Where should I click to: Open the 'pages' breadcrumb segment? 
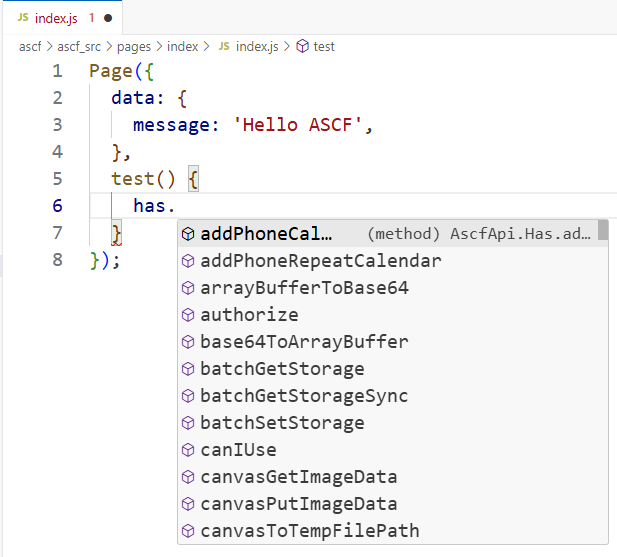point(134,47)
